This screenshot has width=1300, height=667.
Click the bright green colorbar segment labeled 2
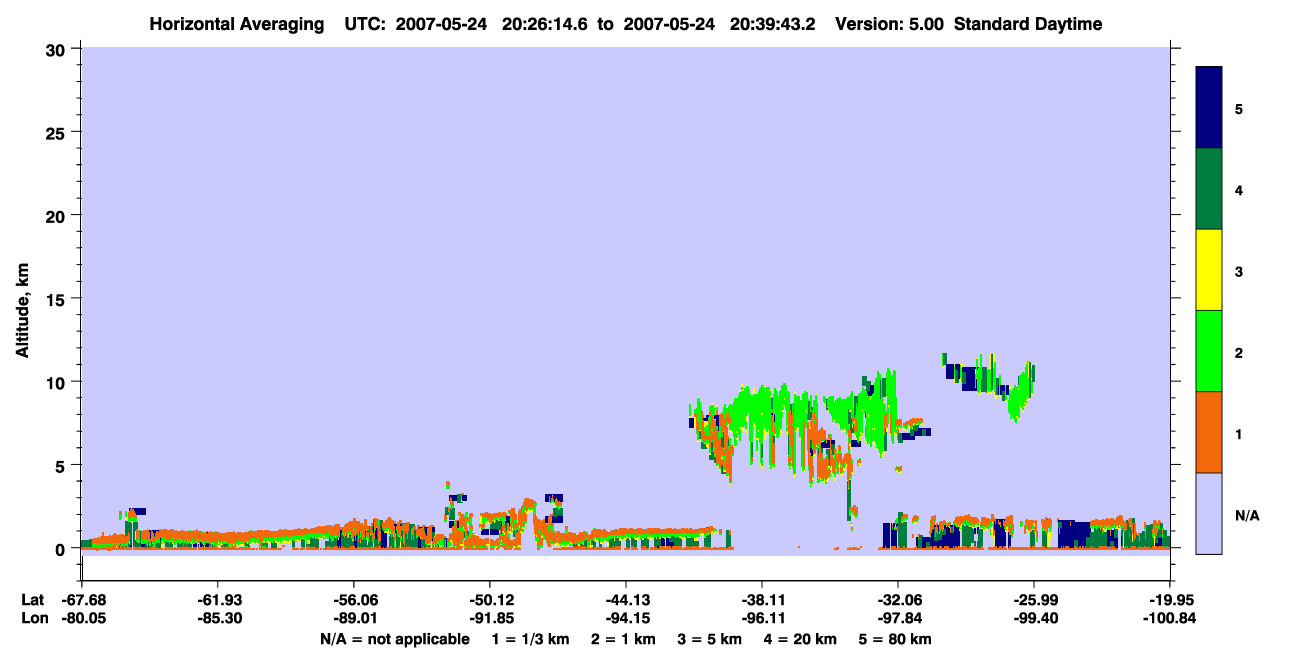(x=1209, y=351)
